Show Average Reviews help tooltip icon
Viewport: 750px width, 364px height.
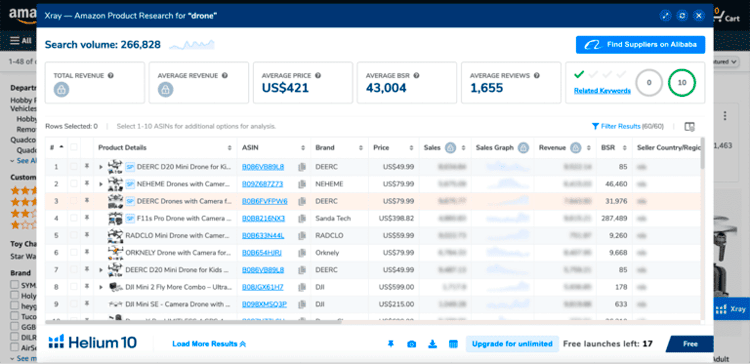537,76
